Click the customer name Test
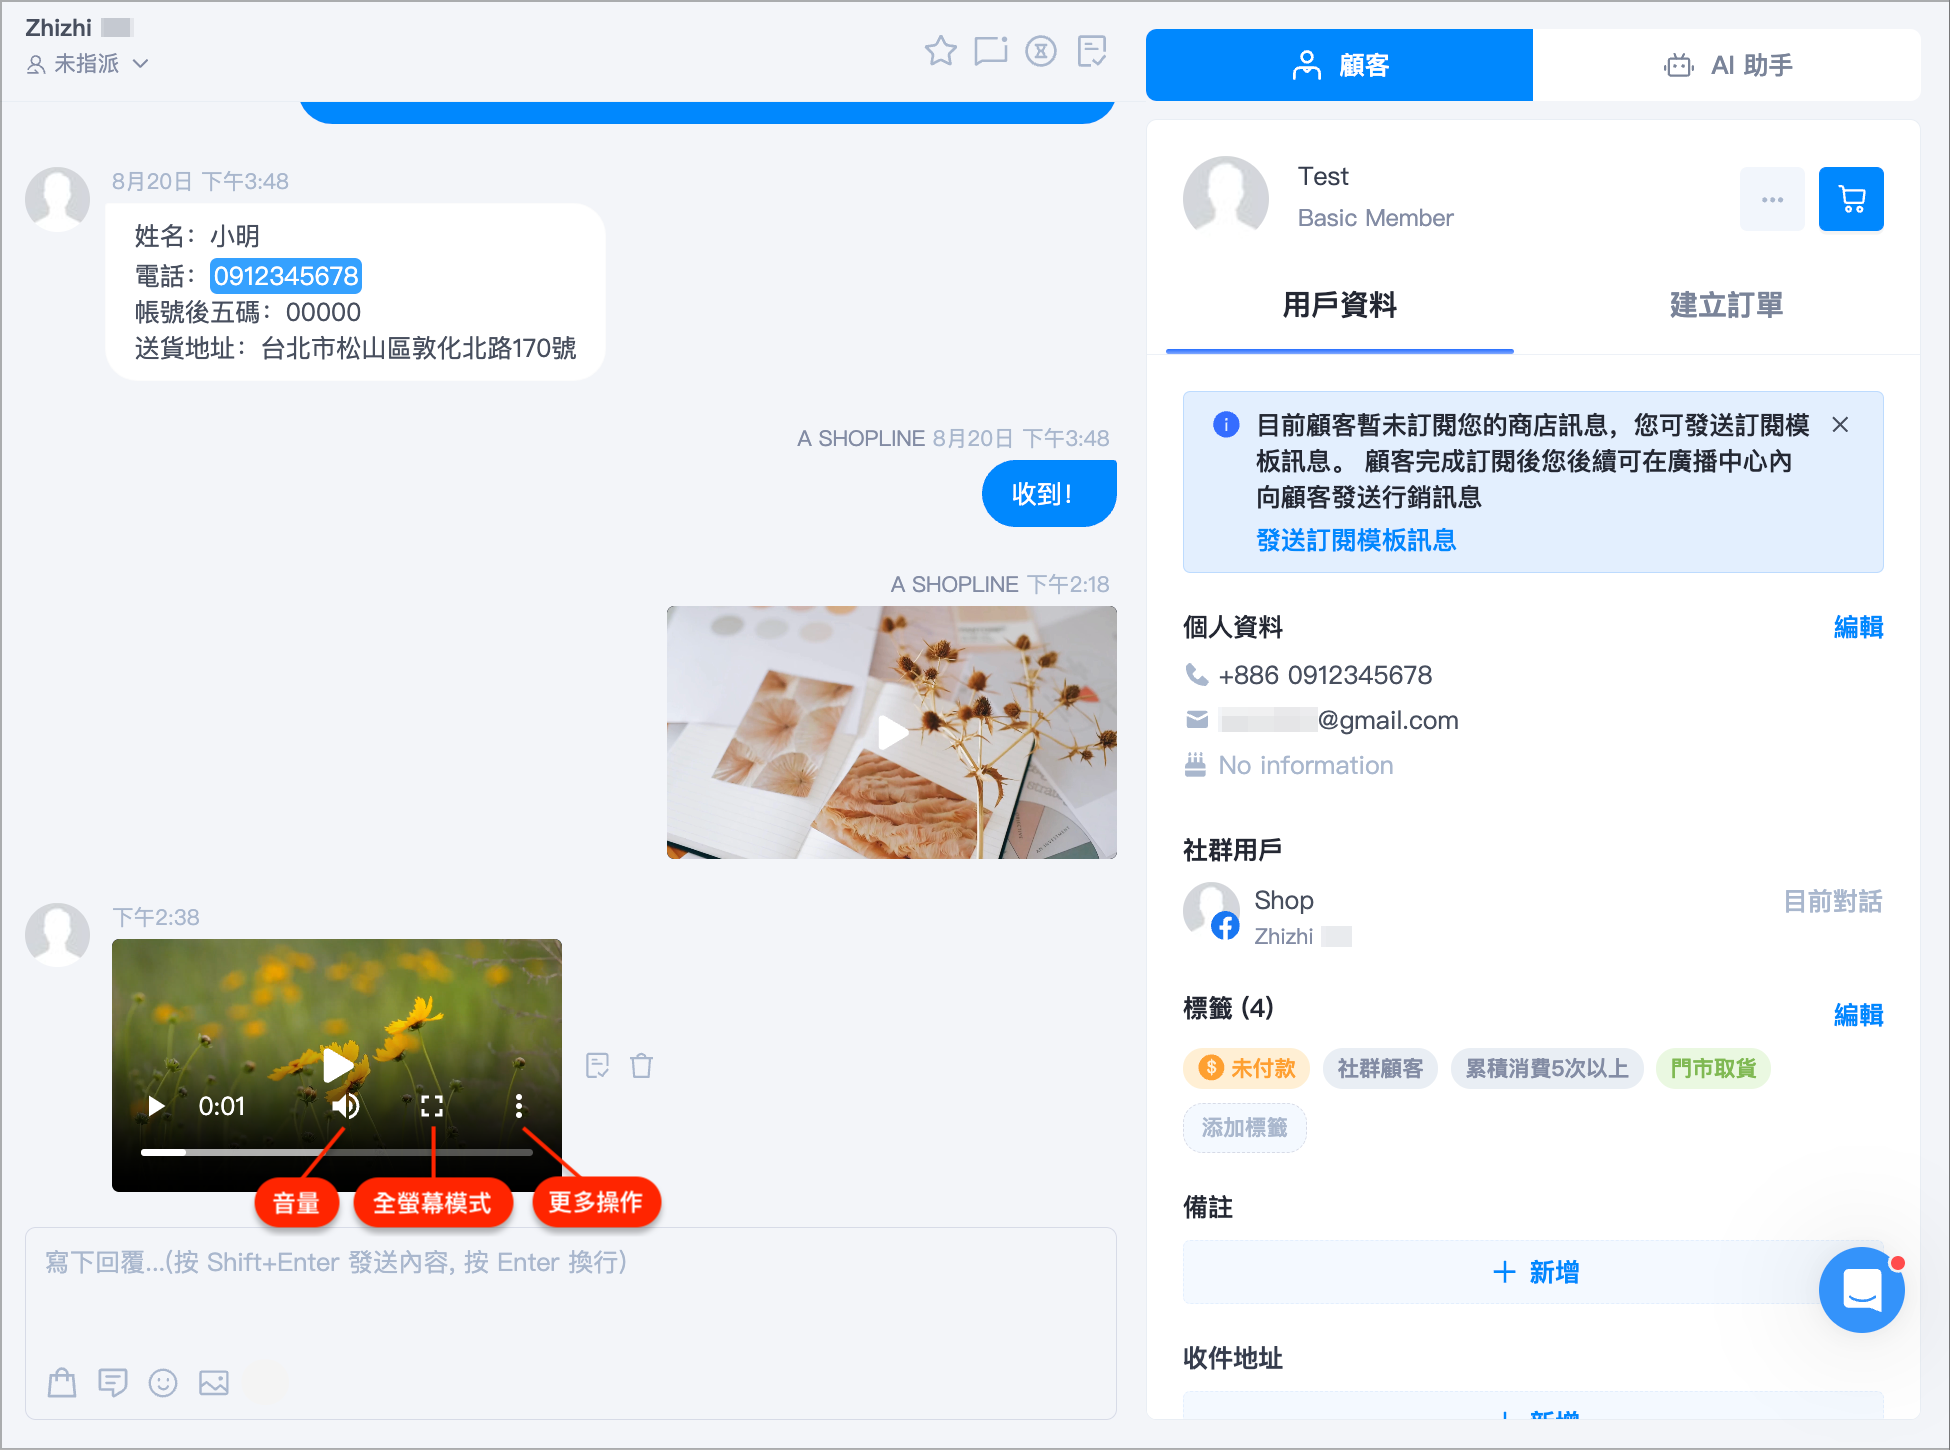 click(1323, 176)
